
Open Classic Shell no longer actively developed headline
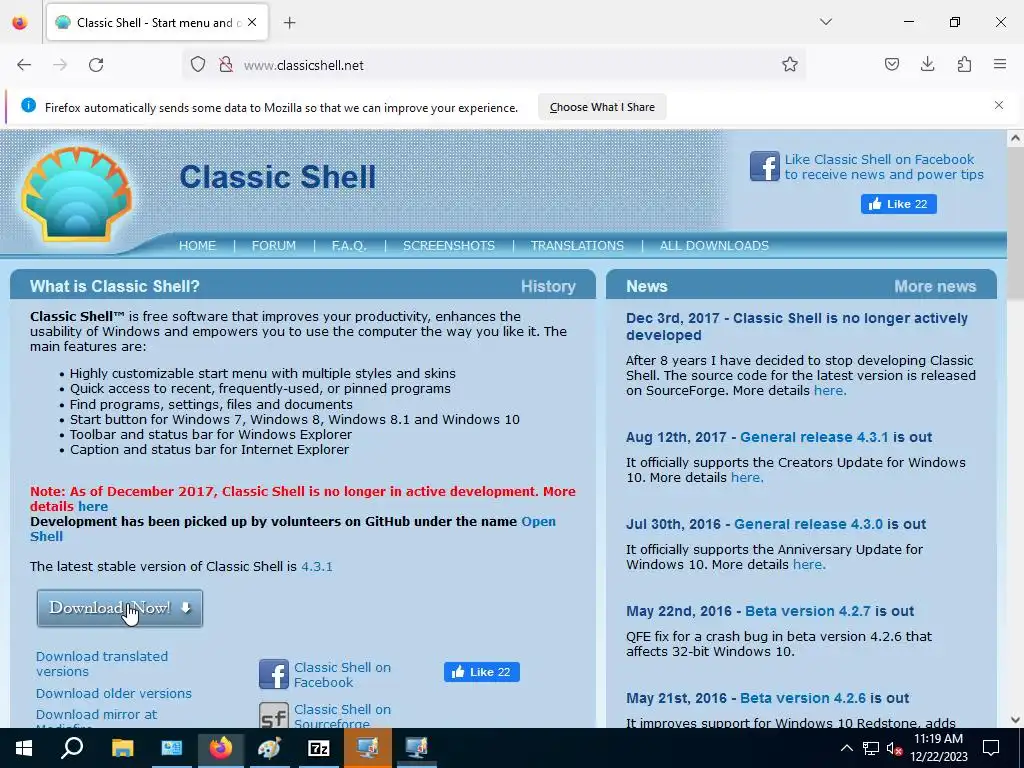(797, 326)
